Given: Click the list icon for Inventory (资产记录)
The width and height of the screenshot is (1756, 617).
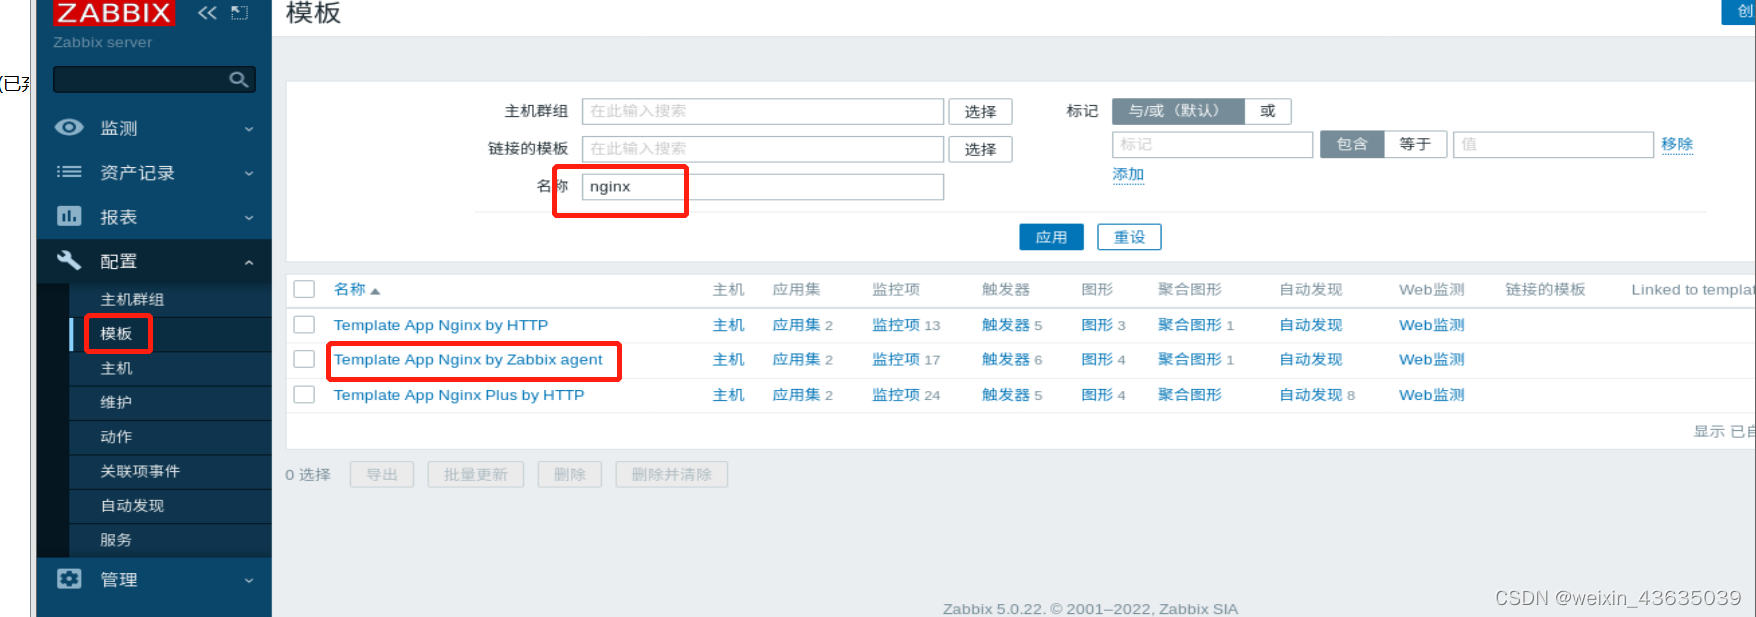Looking at the screenshot, I should click(69, 172).
